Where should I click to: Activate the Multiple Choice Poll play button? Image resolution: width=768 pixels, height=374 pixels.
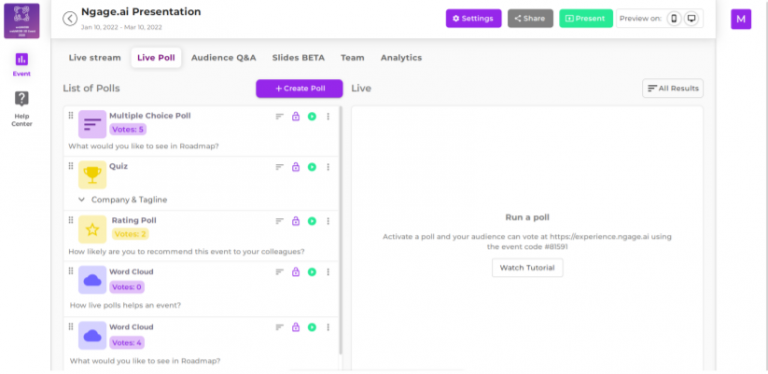tap(312, 117)
